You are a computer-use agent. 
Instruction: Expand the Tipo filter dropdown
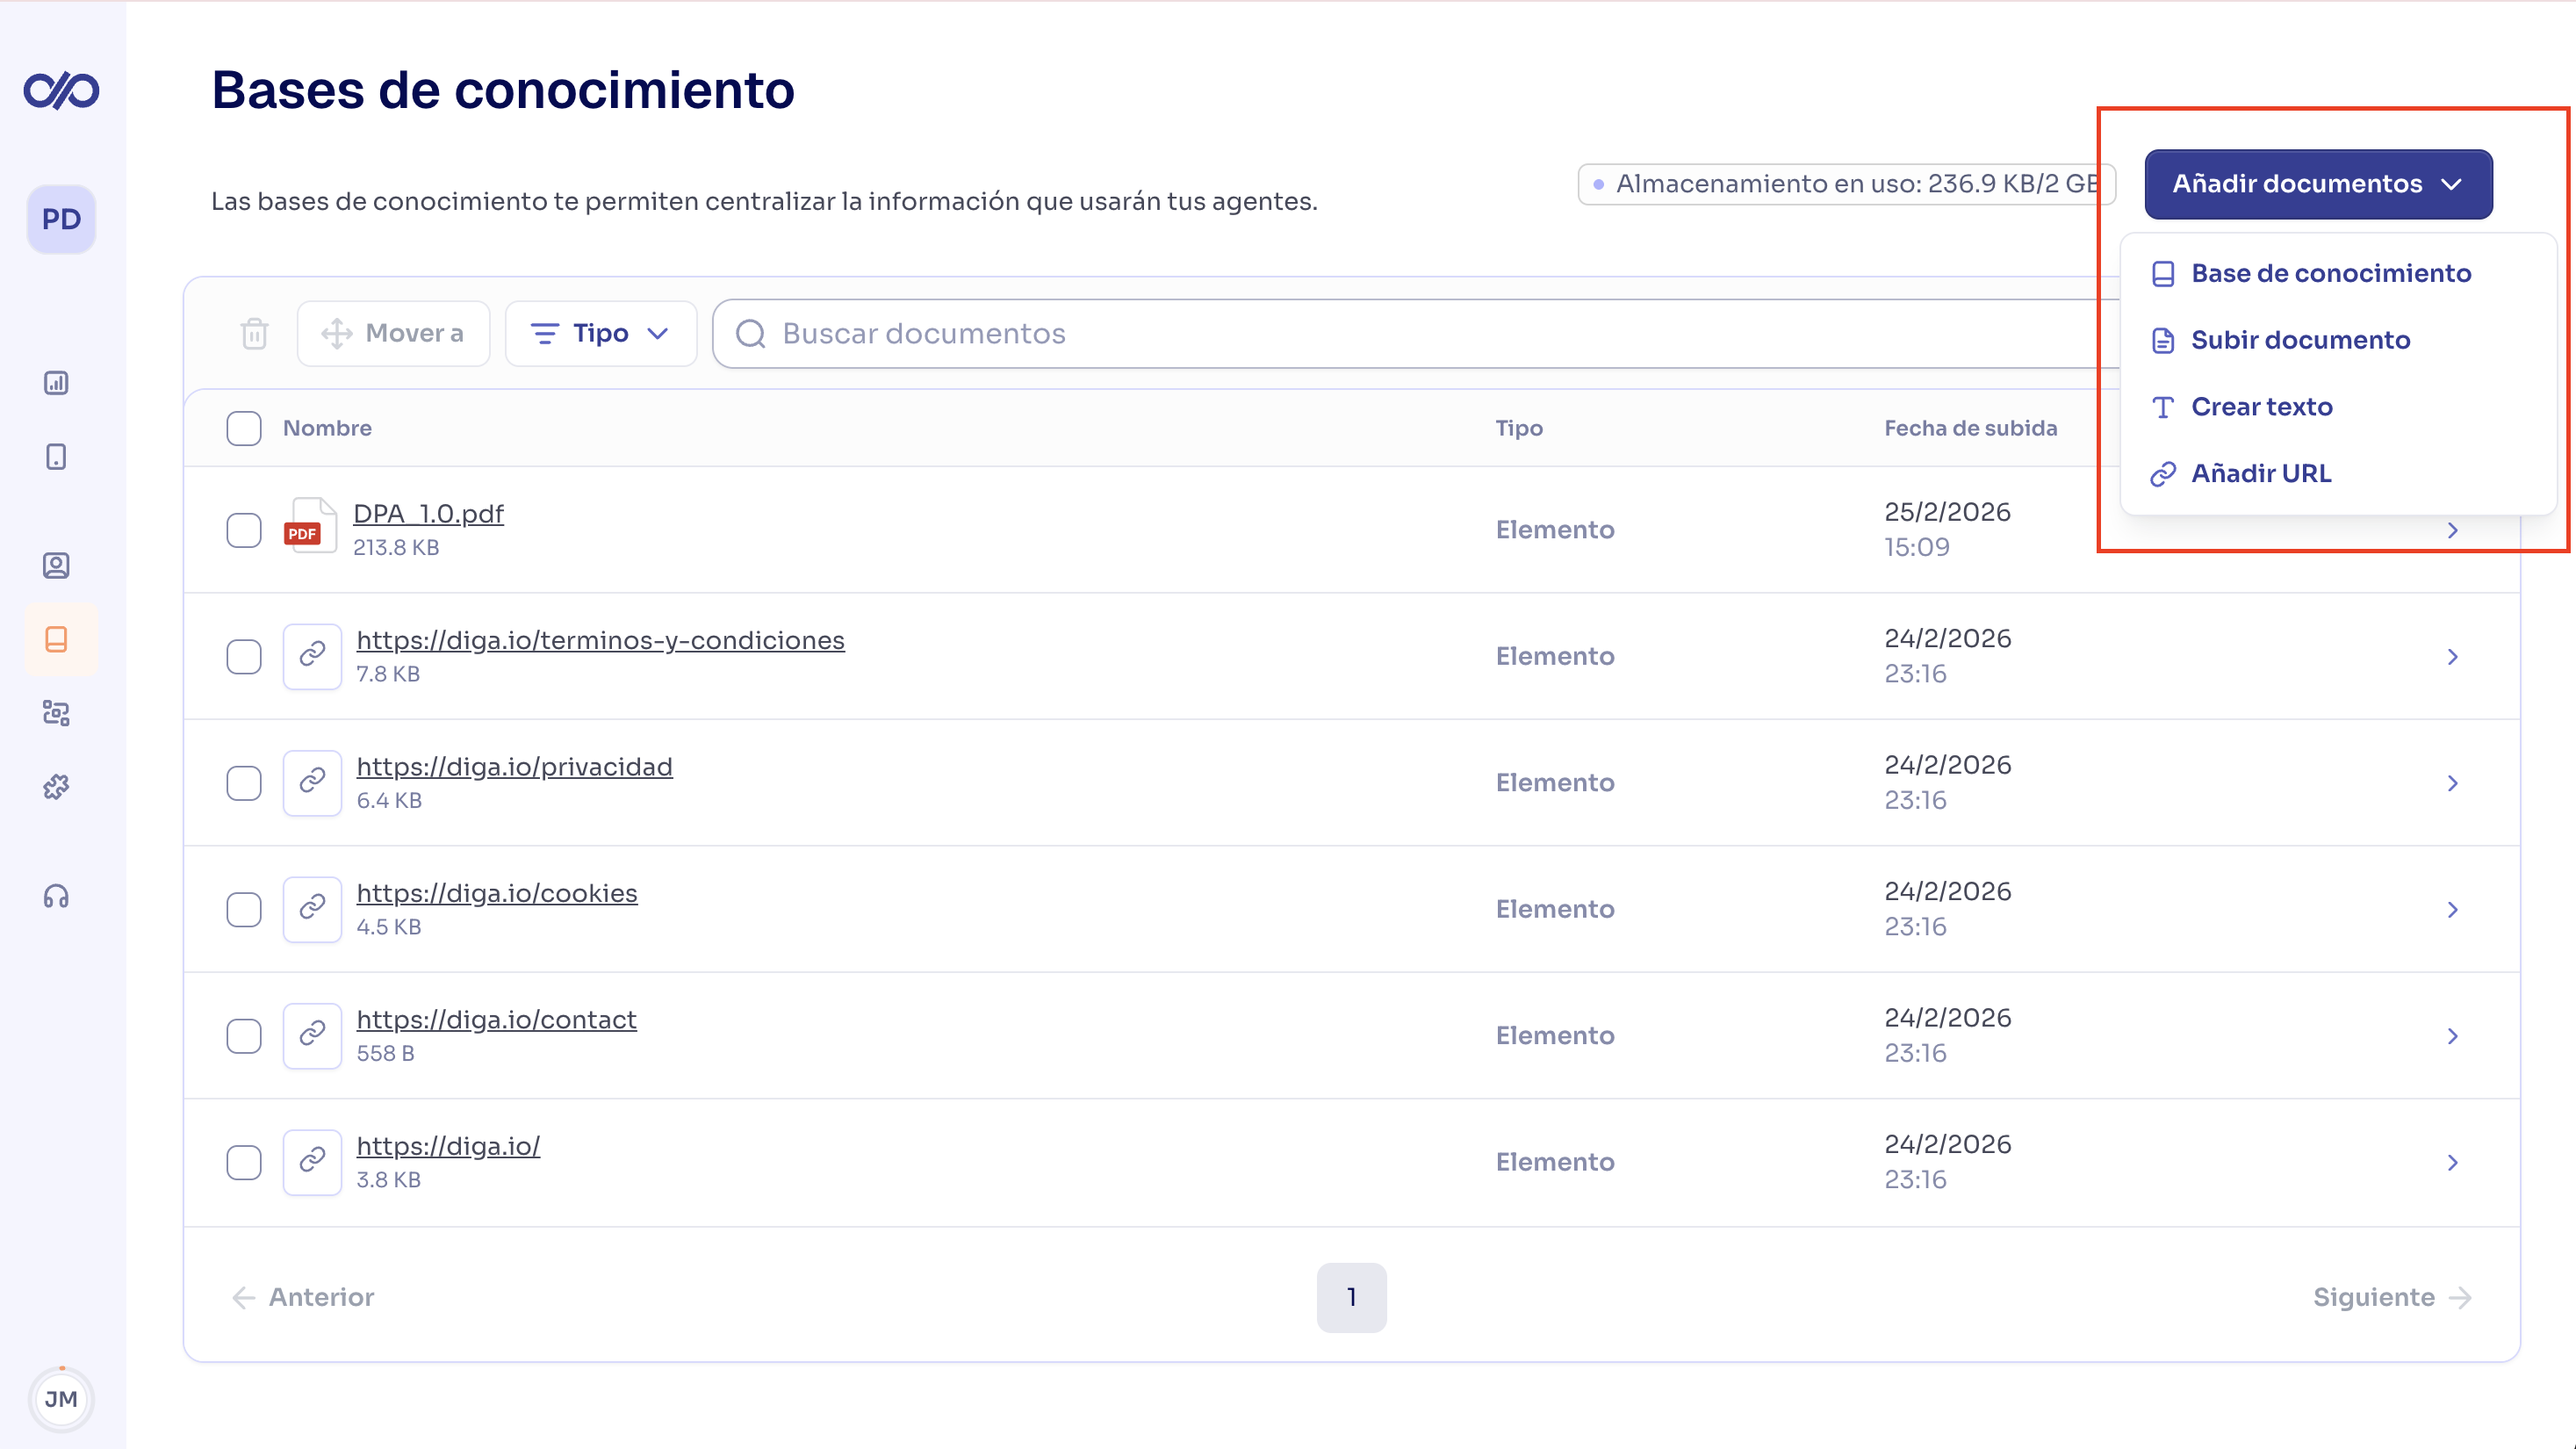600,334
